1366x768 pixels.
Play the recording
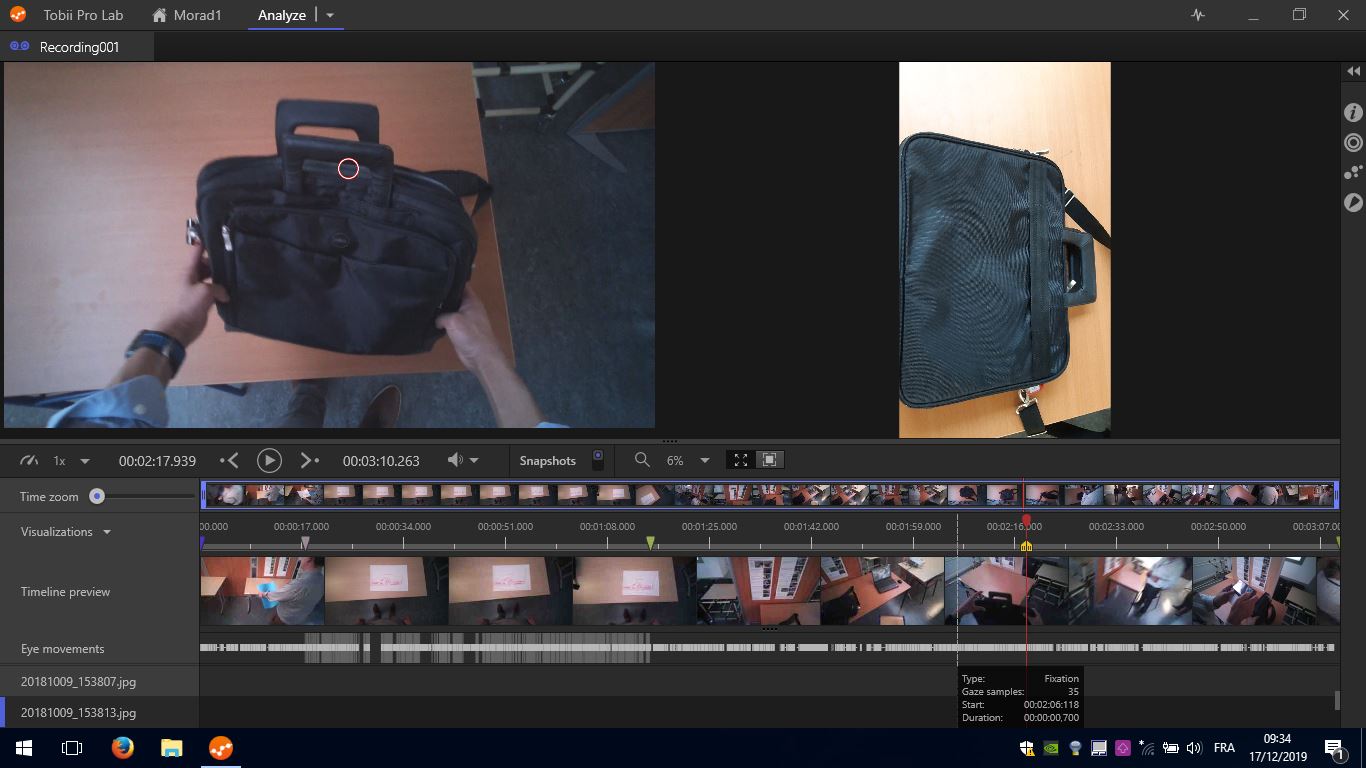point(269,460)
